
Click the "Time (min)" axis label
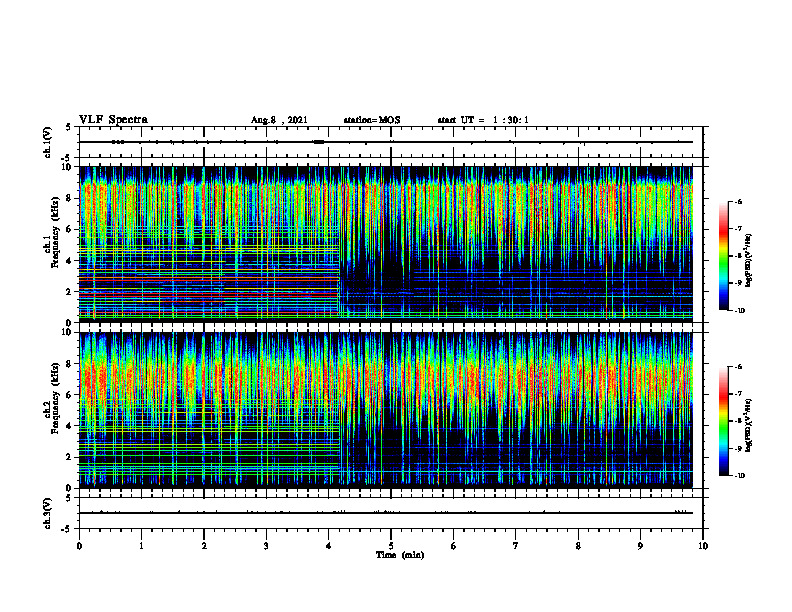coord(400,555)
